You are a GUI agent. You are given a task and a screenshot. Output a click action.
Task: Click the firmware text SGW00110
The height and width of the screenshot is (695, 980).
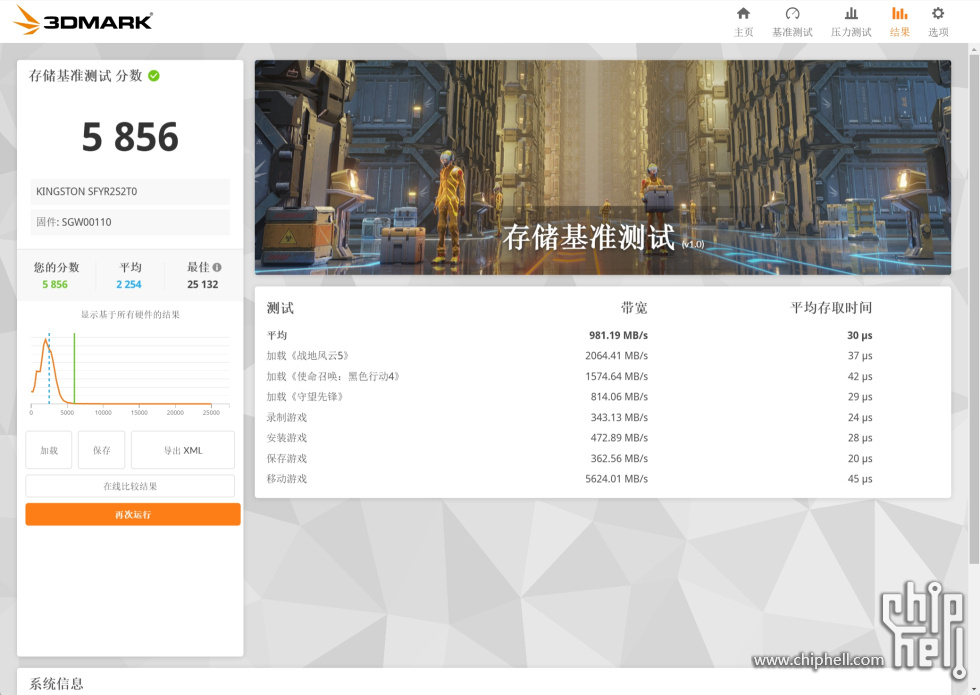[86, 222]
